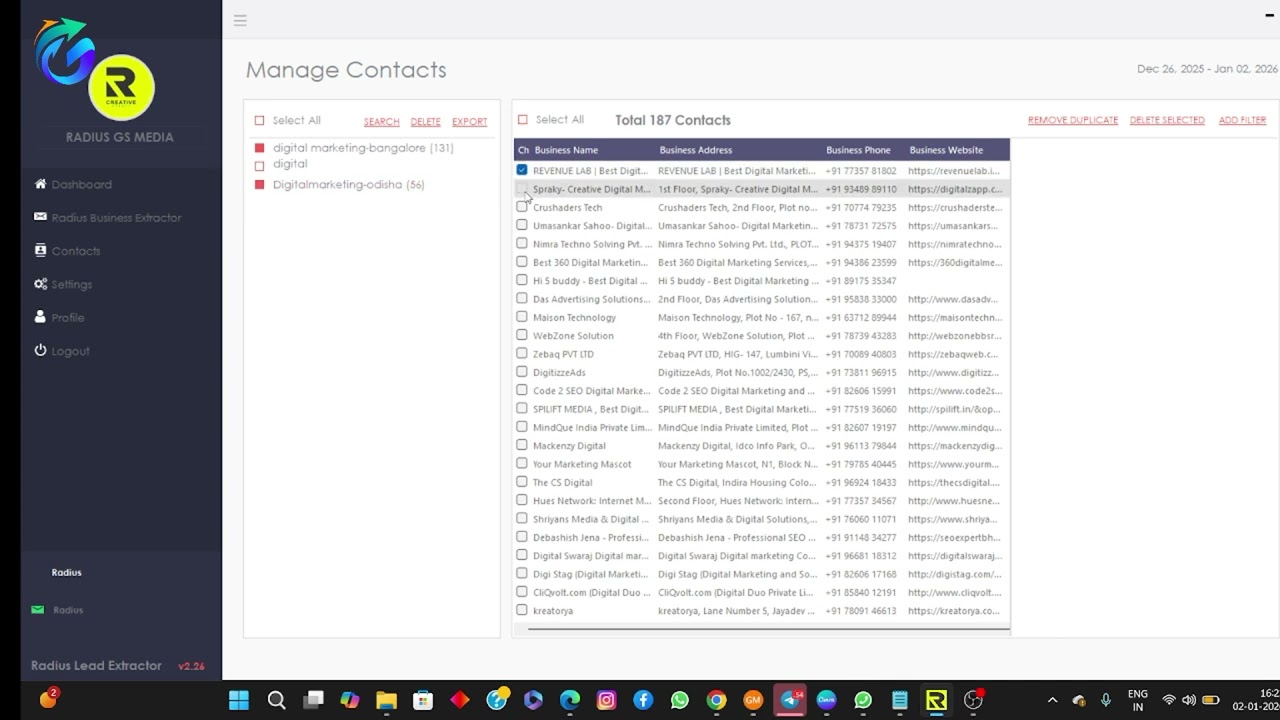Click the DigitizzeAds business name
1280x720 pixels.
click(559, 373)
